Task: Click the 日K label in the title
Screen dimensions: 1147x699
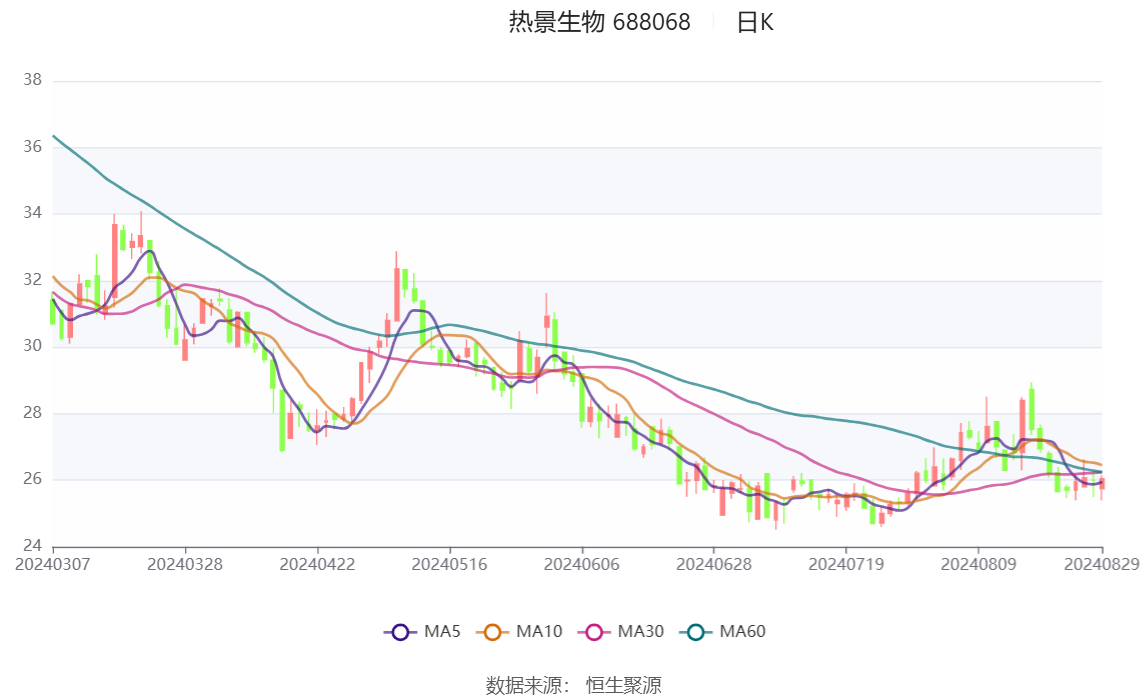Action: click(755, 23)
